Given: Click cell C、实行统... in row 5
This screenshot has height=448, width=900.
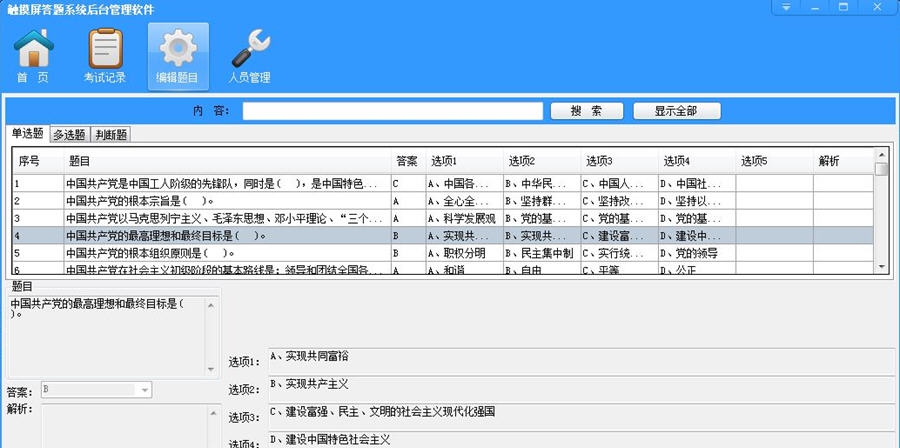Looking at the screenshot, I should tap(619, 253).
